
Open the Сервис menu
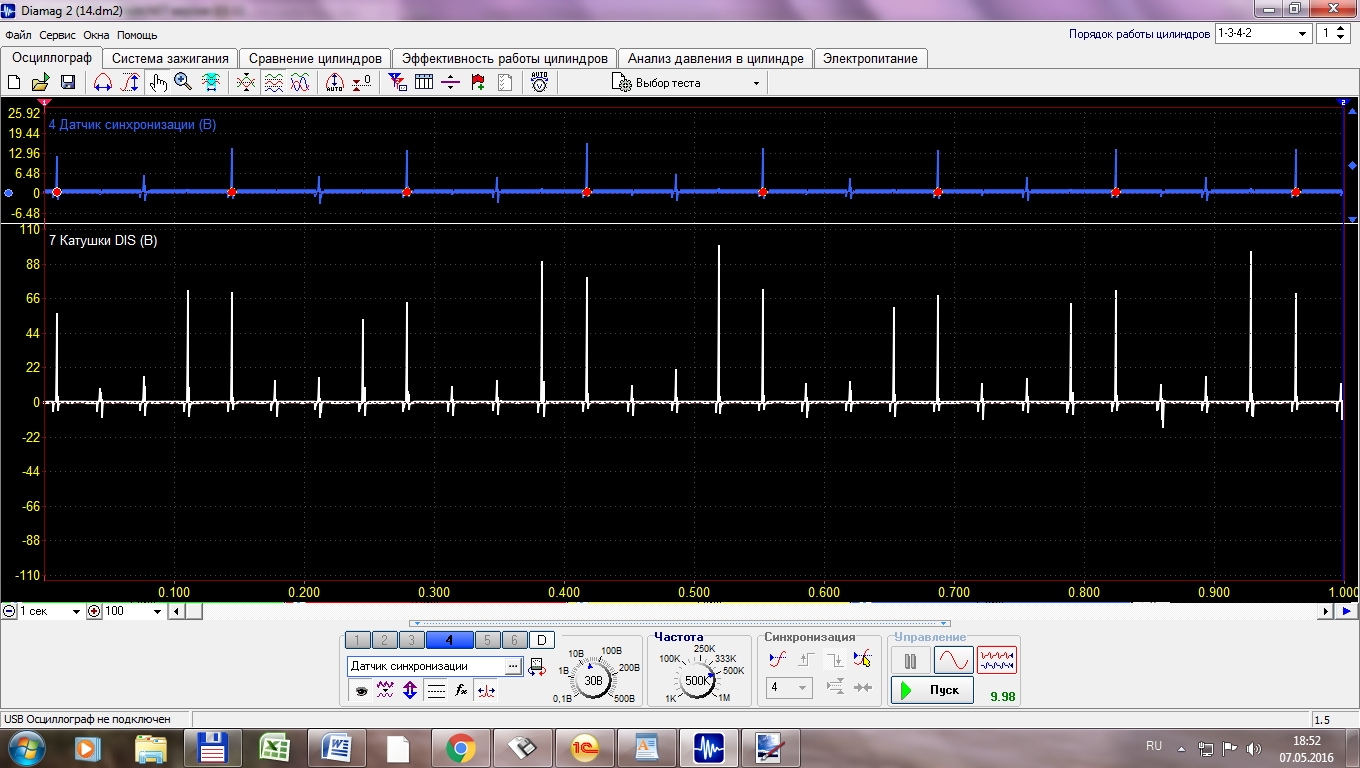[x=58, y=35]
